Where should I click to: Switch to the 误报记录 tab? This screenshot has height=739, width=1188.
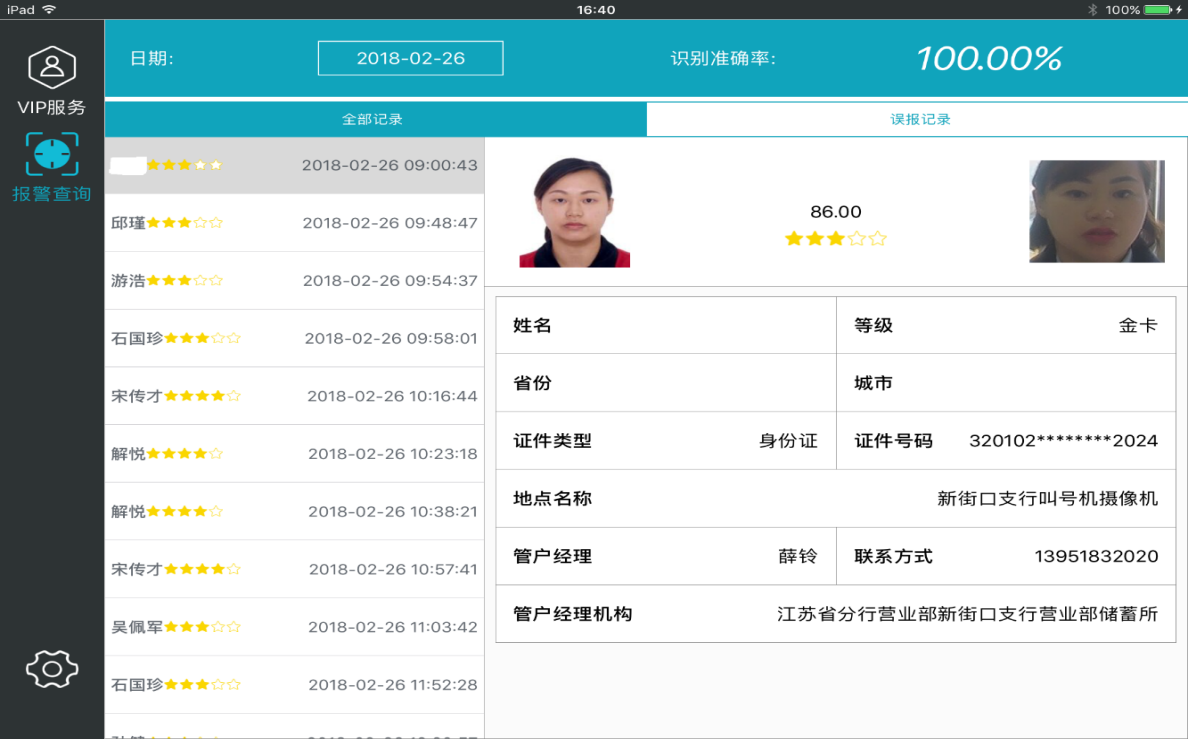point(920,119)
